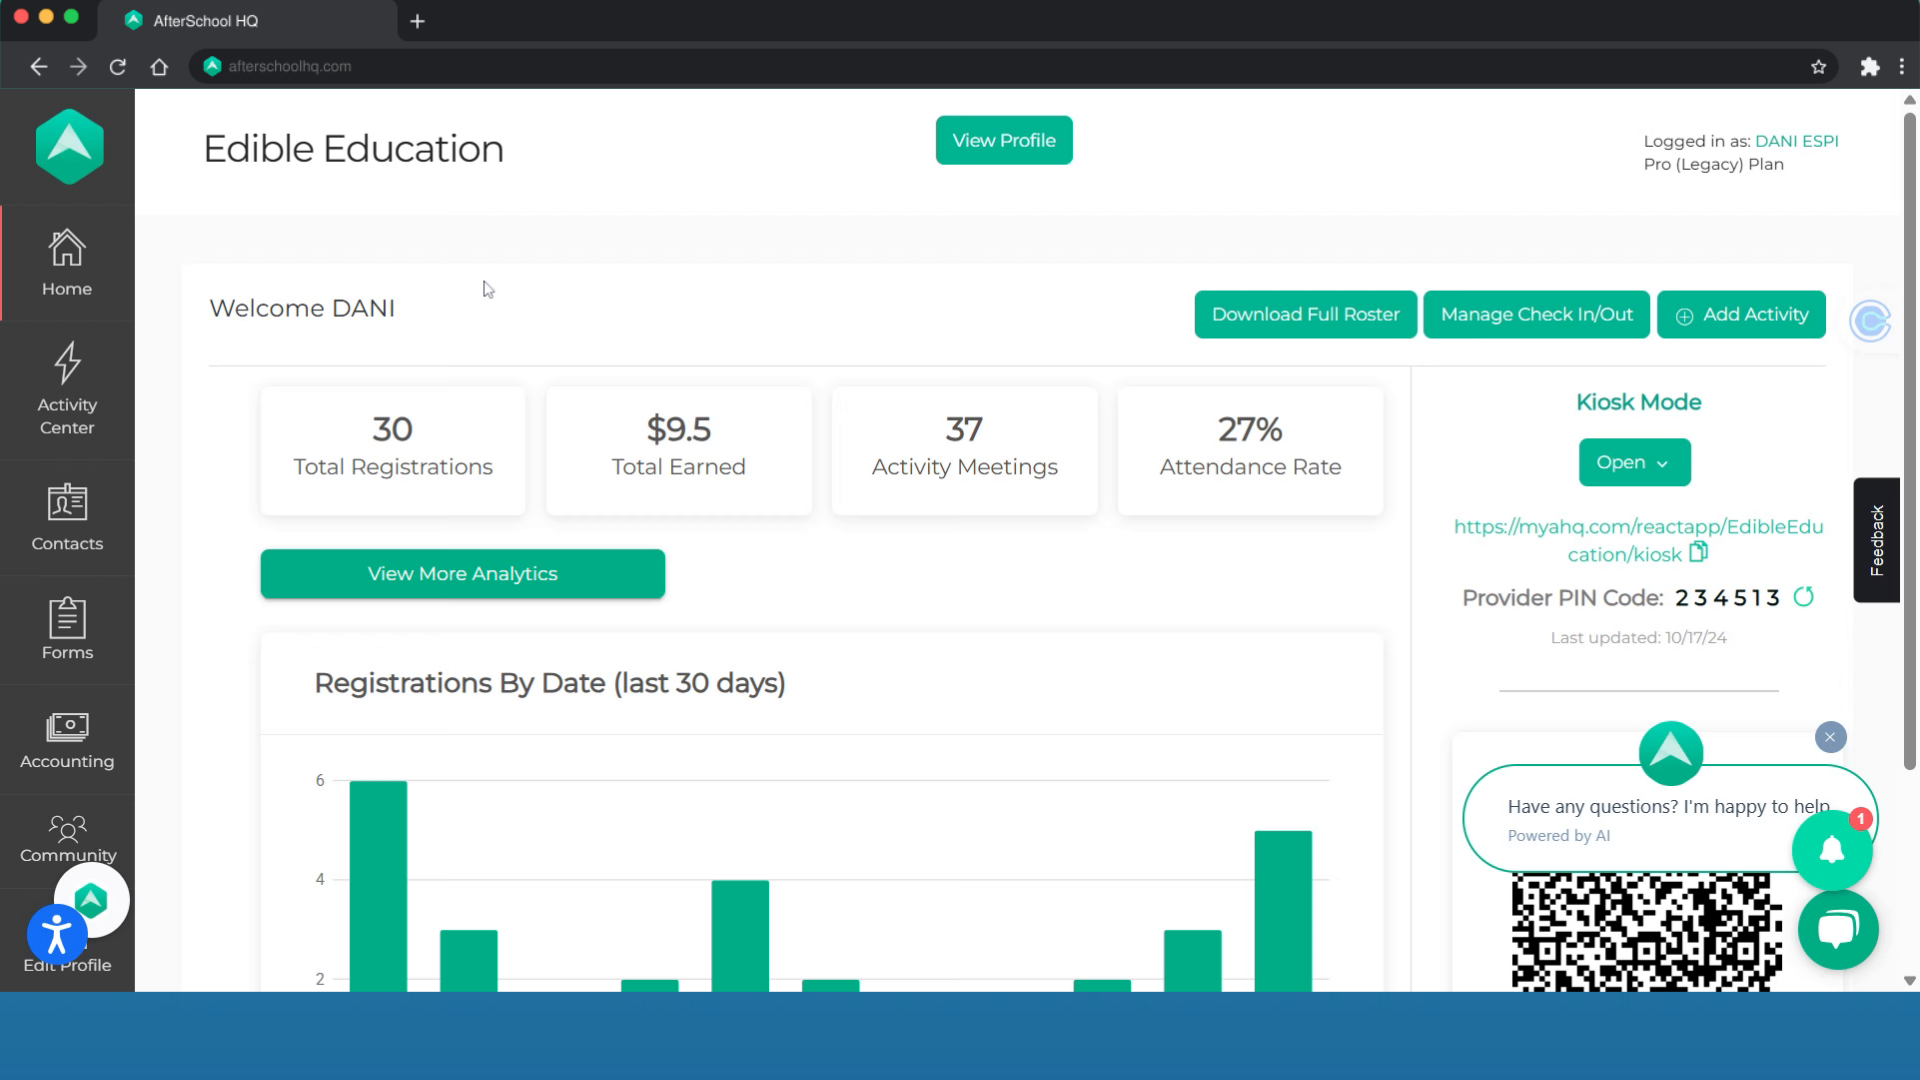The image size is (1920, 1080).
Task: Select the AfterSchool HQ browser tab
Action: pyautogui.click(x=247, y=21)
